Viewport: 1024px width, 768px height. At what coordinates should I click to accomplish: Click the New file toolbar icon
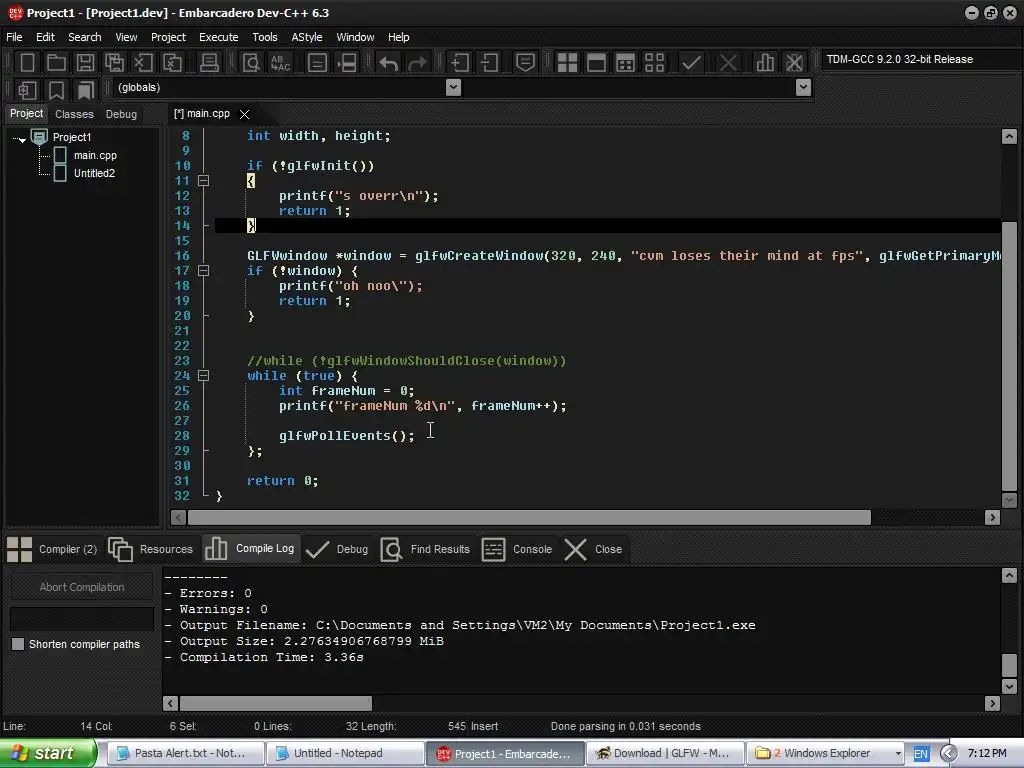pos(27,63)
